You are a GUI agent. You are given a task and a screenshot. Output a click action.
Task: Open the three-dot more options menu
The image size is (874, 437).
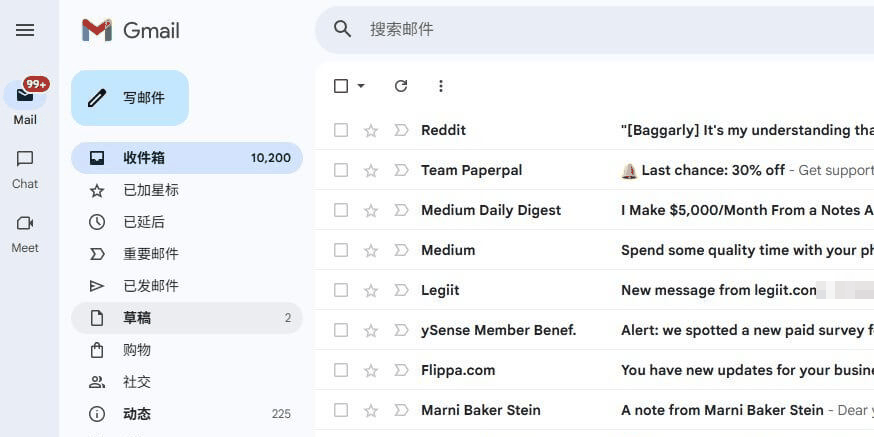pyautogui.click(x=441, y=86)
